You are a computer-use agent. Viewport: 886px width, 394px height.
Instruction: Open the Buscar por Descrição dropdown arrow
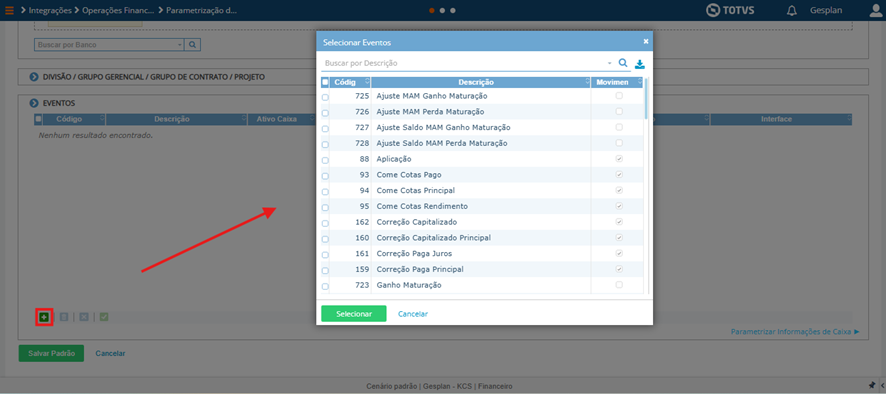[610, 63]
